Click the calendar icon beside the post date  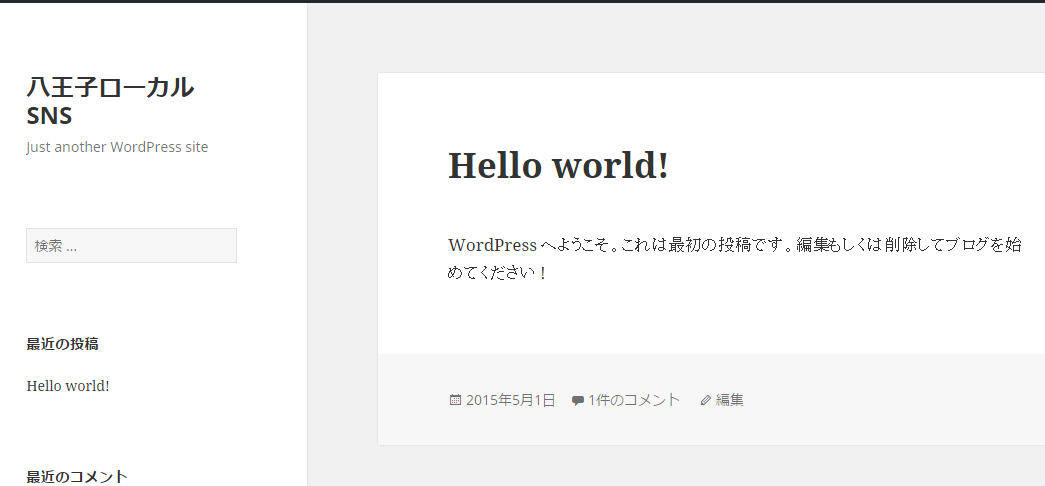(455, 400)
